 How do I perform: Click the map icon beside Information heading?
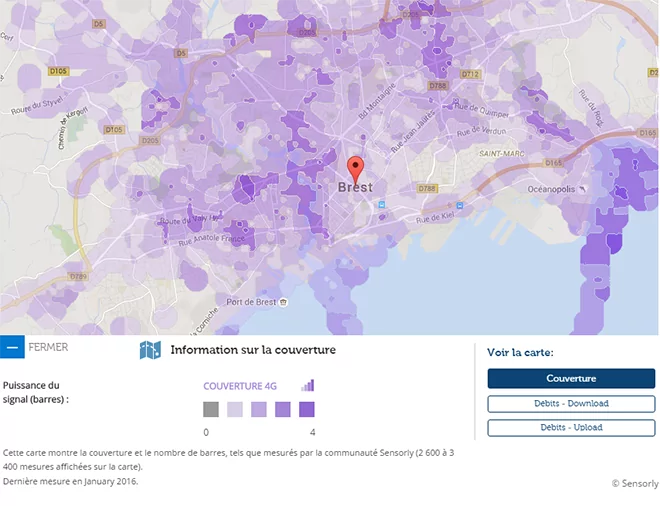point(150,350)
